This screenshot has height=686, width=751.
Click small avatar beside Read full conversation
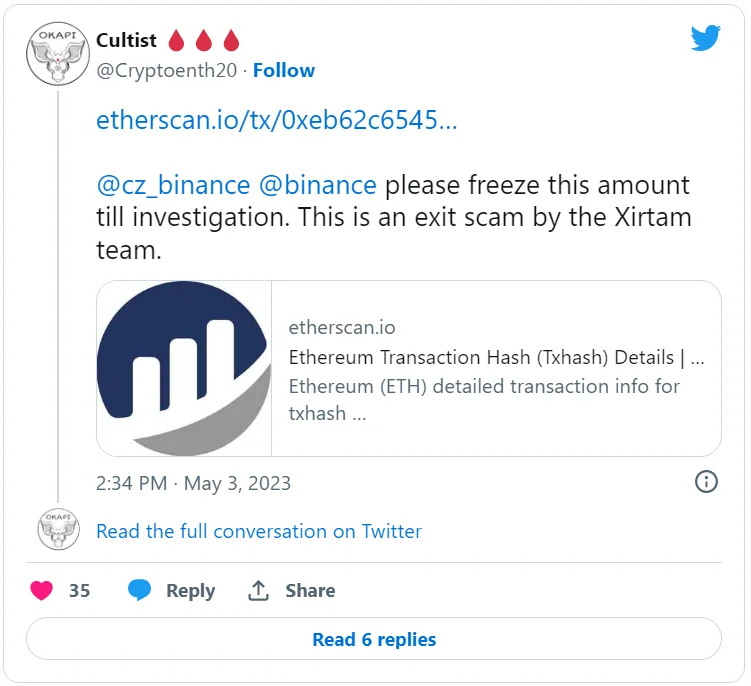[58, 530]
